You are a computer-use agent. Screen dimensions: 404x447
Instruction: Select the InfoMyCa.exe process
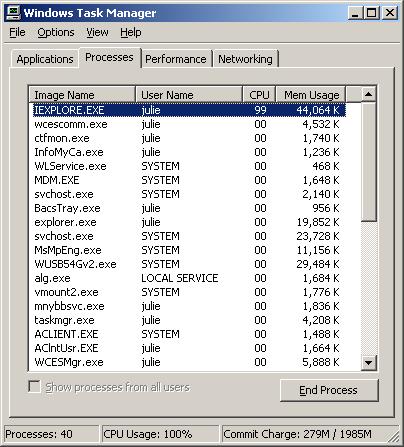pos(189,152)
